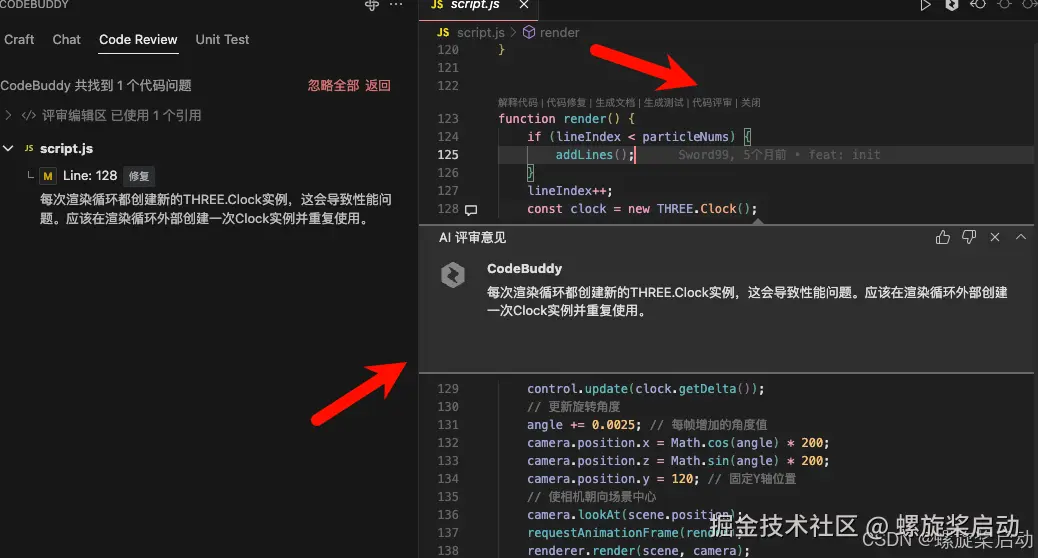The height and width of the screenshot is (558, 1038).
Task: Click script.js in the breadcrumb
Action: (481, 32)
